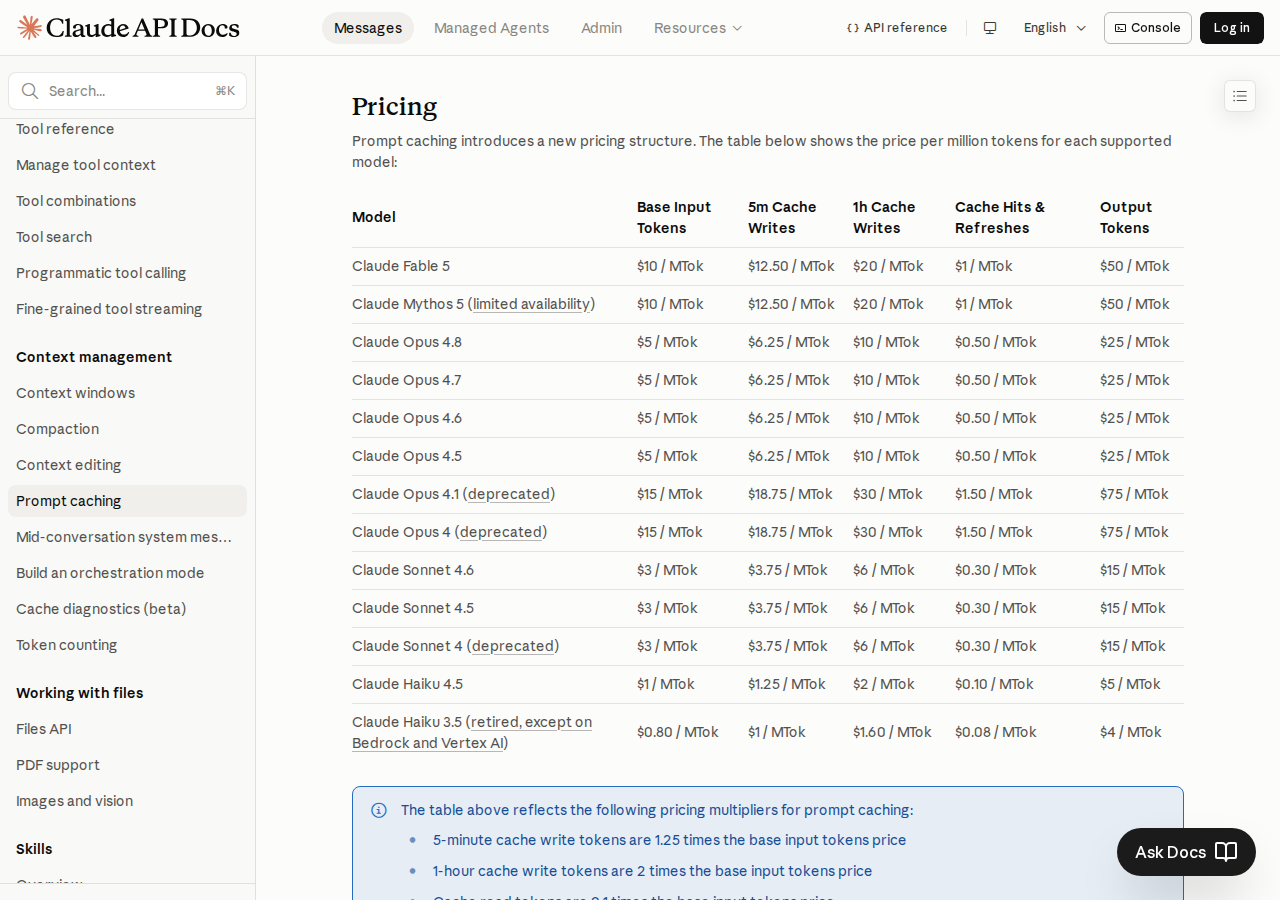The width and height of the screenshot is (1280, 900).
Task: Toggle the theme monitor icon
Action: point(990,28)
